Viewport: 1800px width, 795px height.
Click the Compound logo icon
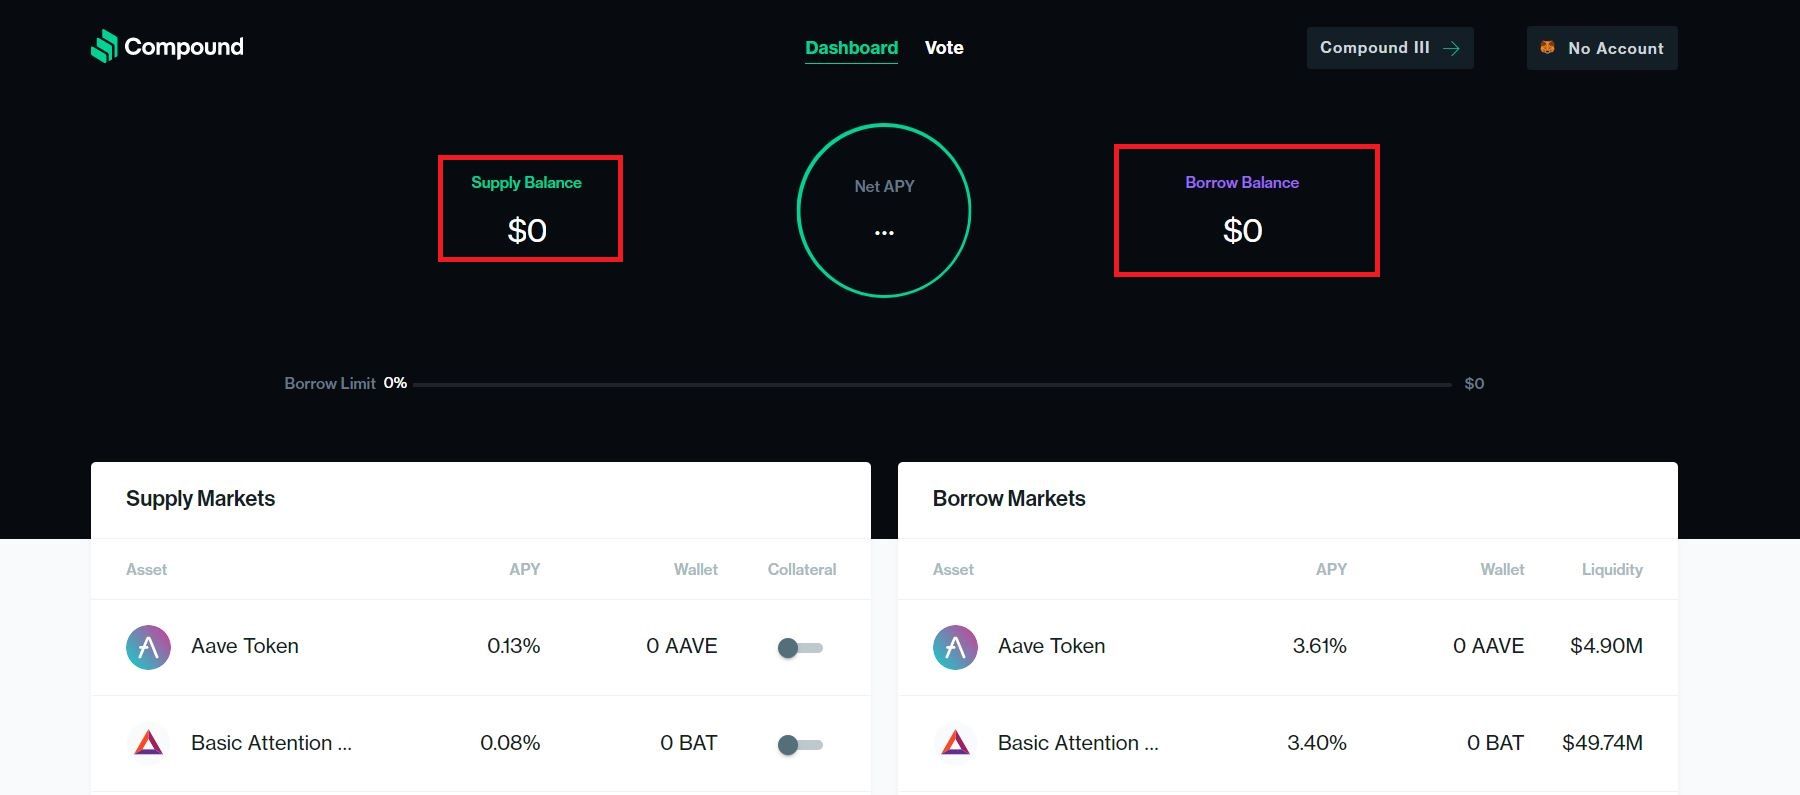(104, 46)
